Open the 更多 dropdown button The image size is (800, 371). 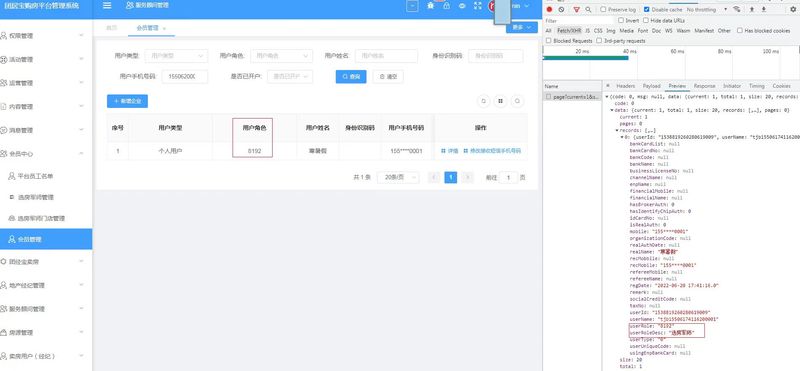coord(521,27)
